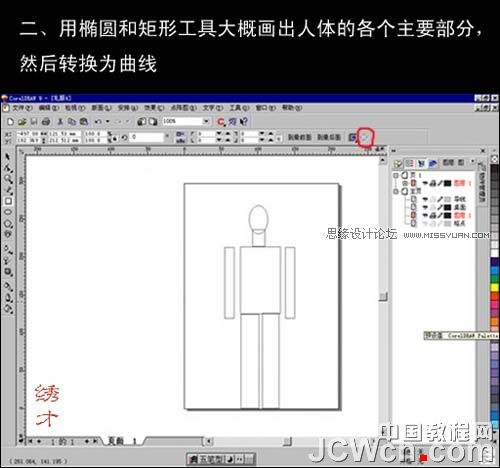The image size is (500, 468).
Task: Click the Undo arrow icon
Action: click(98, 122)
